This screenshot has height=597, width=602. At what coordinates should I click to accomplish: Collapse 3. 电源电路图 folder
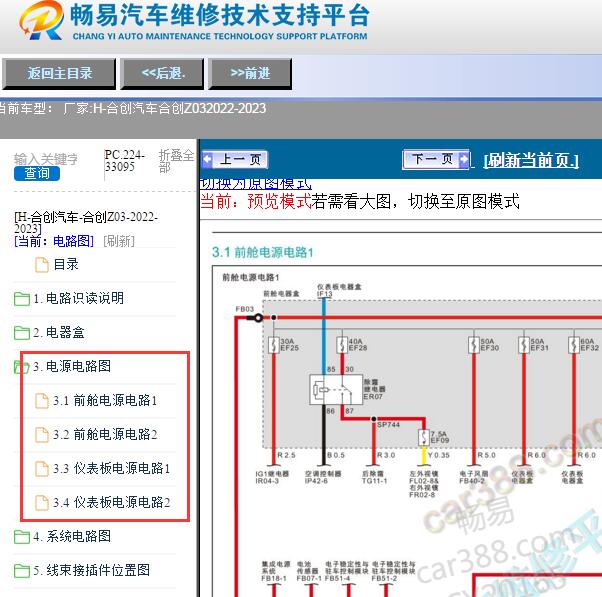pyautogui.click(x=72, y=366)
